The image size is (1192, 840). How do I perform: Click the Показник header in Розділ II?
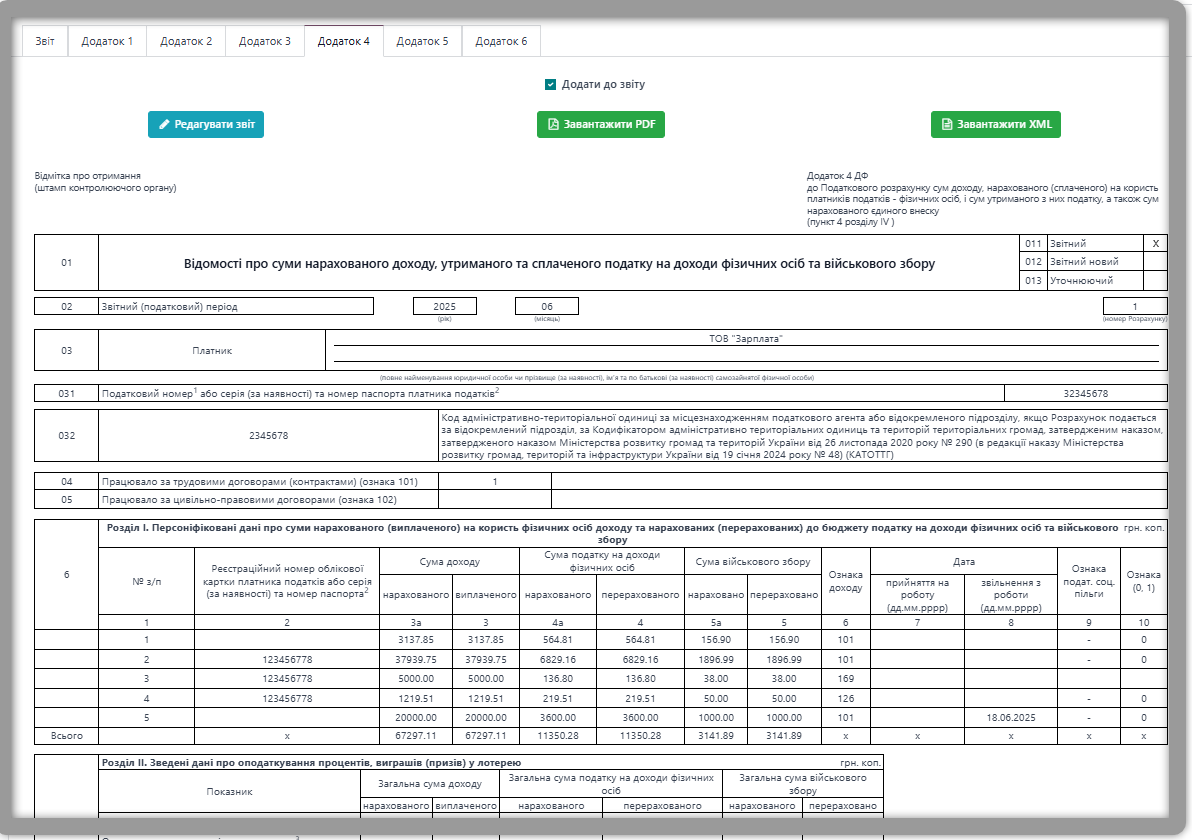[x=230, y=792]
